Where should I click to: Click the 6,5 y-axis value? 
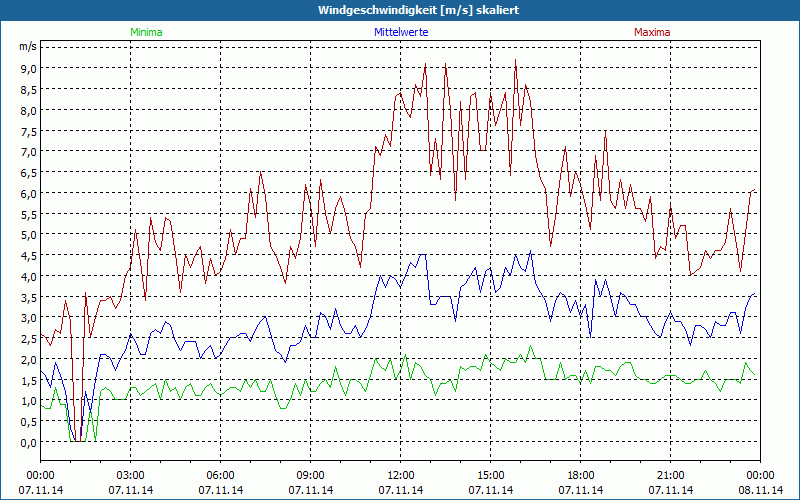(x=29, y=172)
